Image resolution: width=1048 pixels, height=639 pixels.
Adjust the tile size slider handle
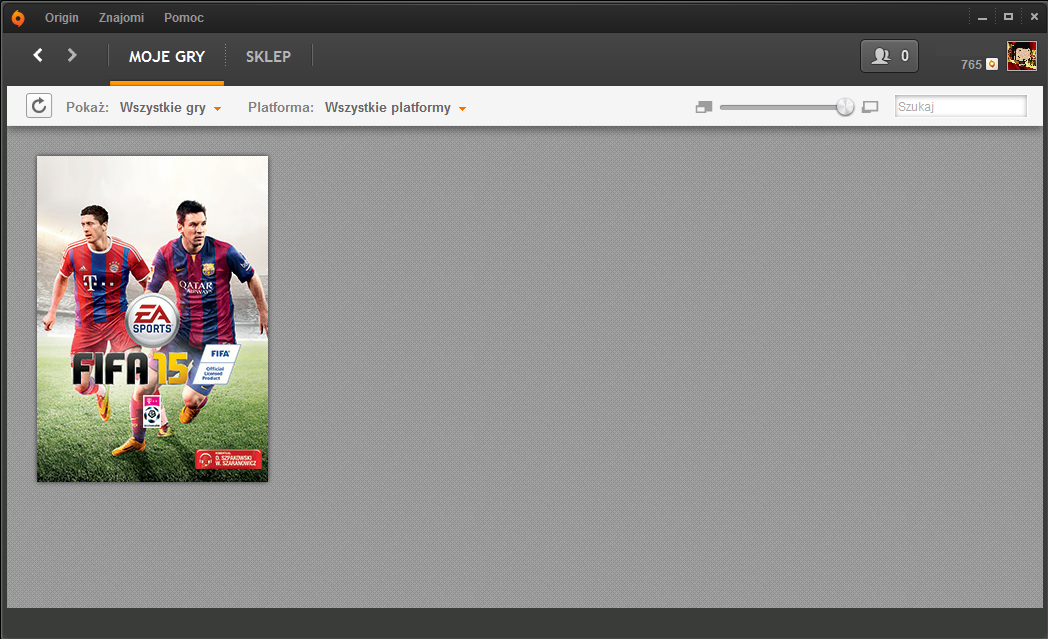[x=845, y=107]
